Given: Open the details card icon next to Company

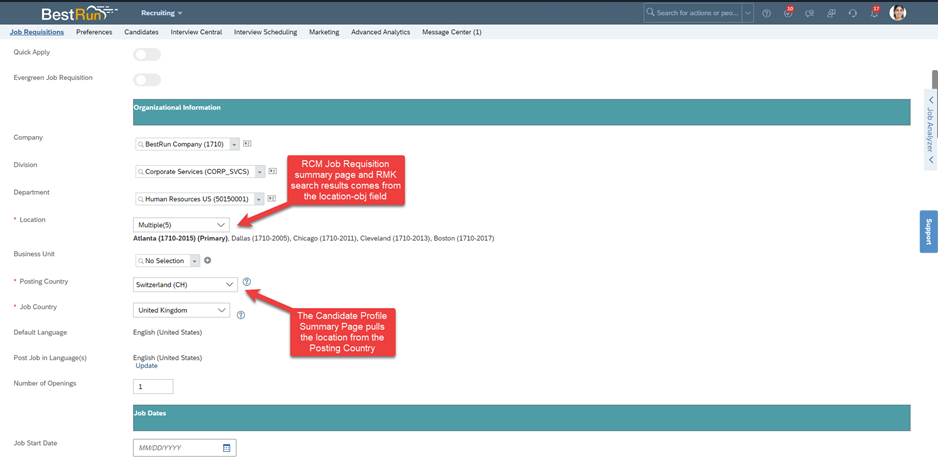Looking at the screenshot, I should pyautogui.click(x=248, y=144).
